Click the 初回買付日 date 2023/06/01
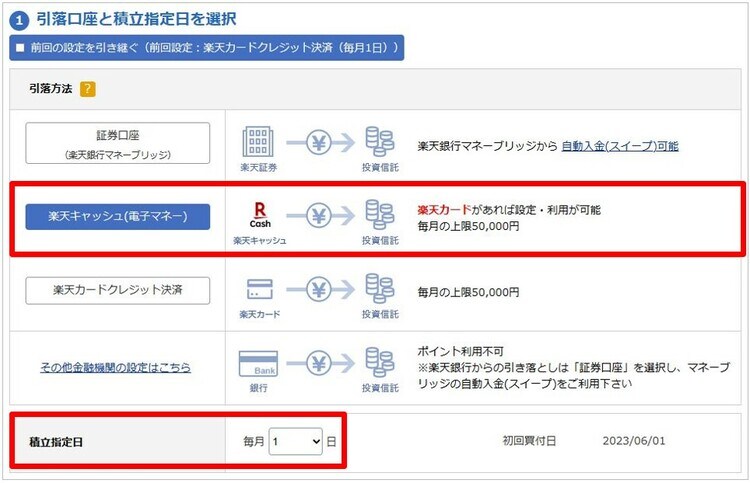750x483 pixels. click(x=634, y=441)
